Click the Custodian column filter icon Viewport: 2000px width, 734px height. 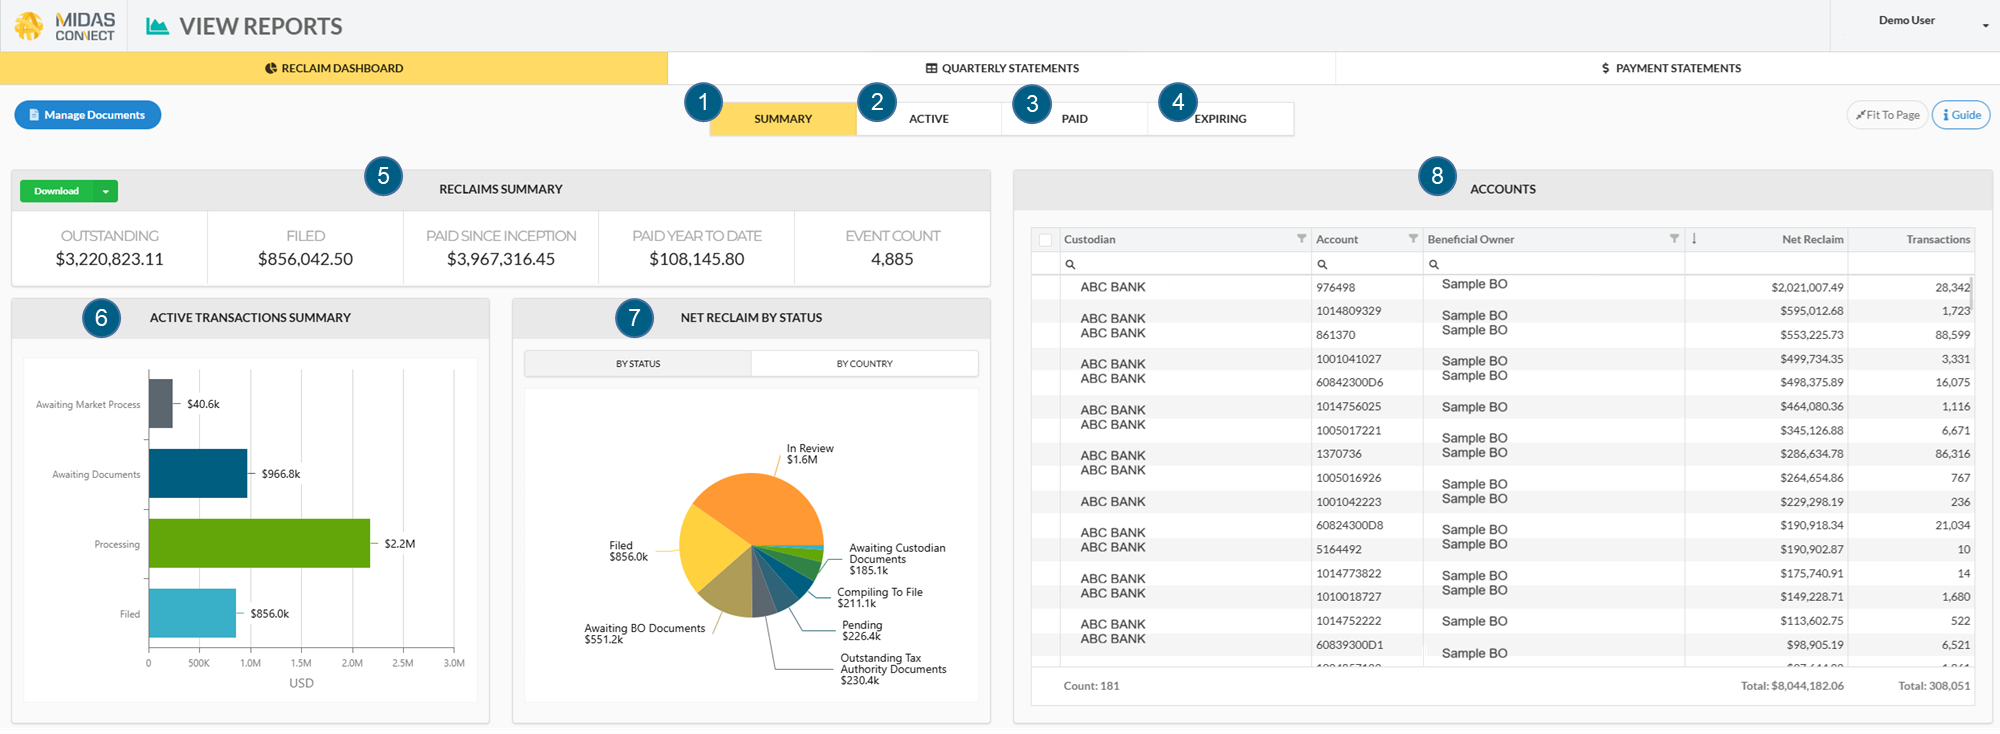click(1301, 239)
